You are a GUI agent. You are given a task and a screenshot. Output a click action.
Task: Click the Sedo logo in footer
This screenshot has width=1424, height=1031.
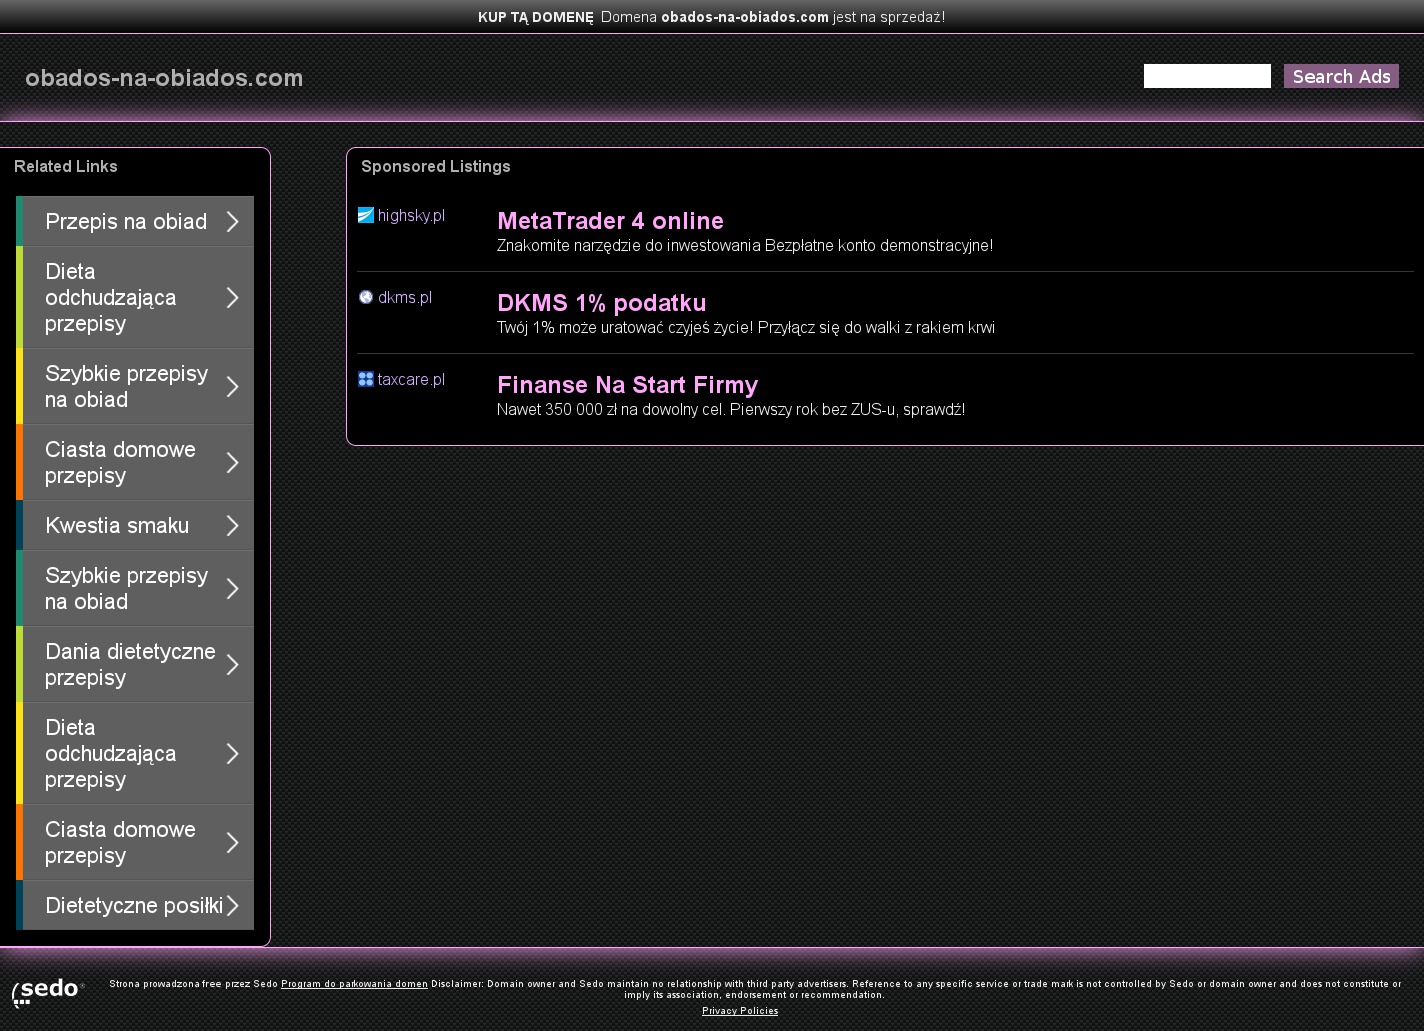[47, 991]
